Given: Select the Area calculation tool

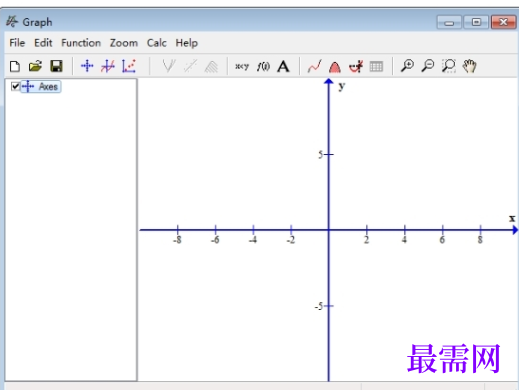Looking at the screenshot, I should pyautogui.click(x=335, y=67).
